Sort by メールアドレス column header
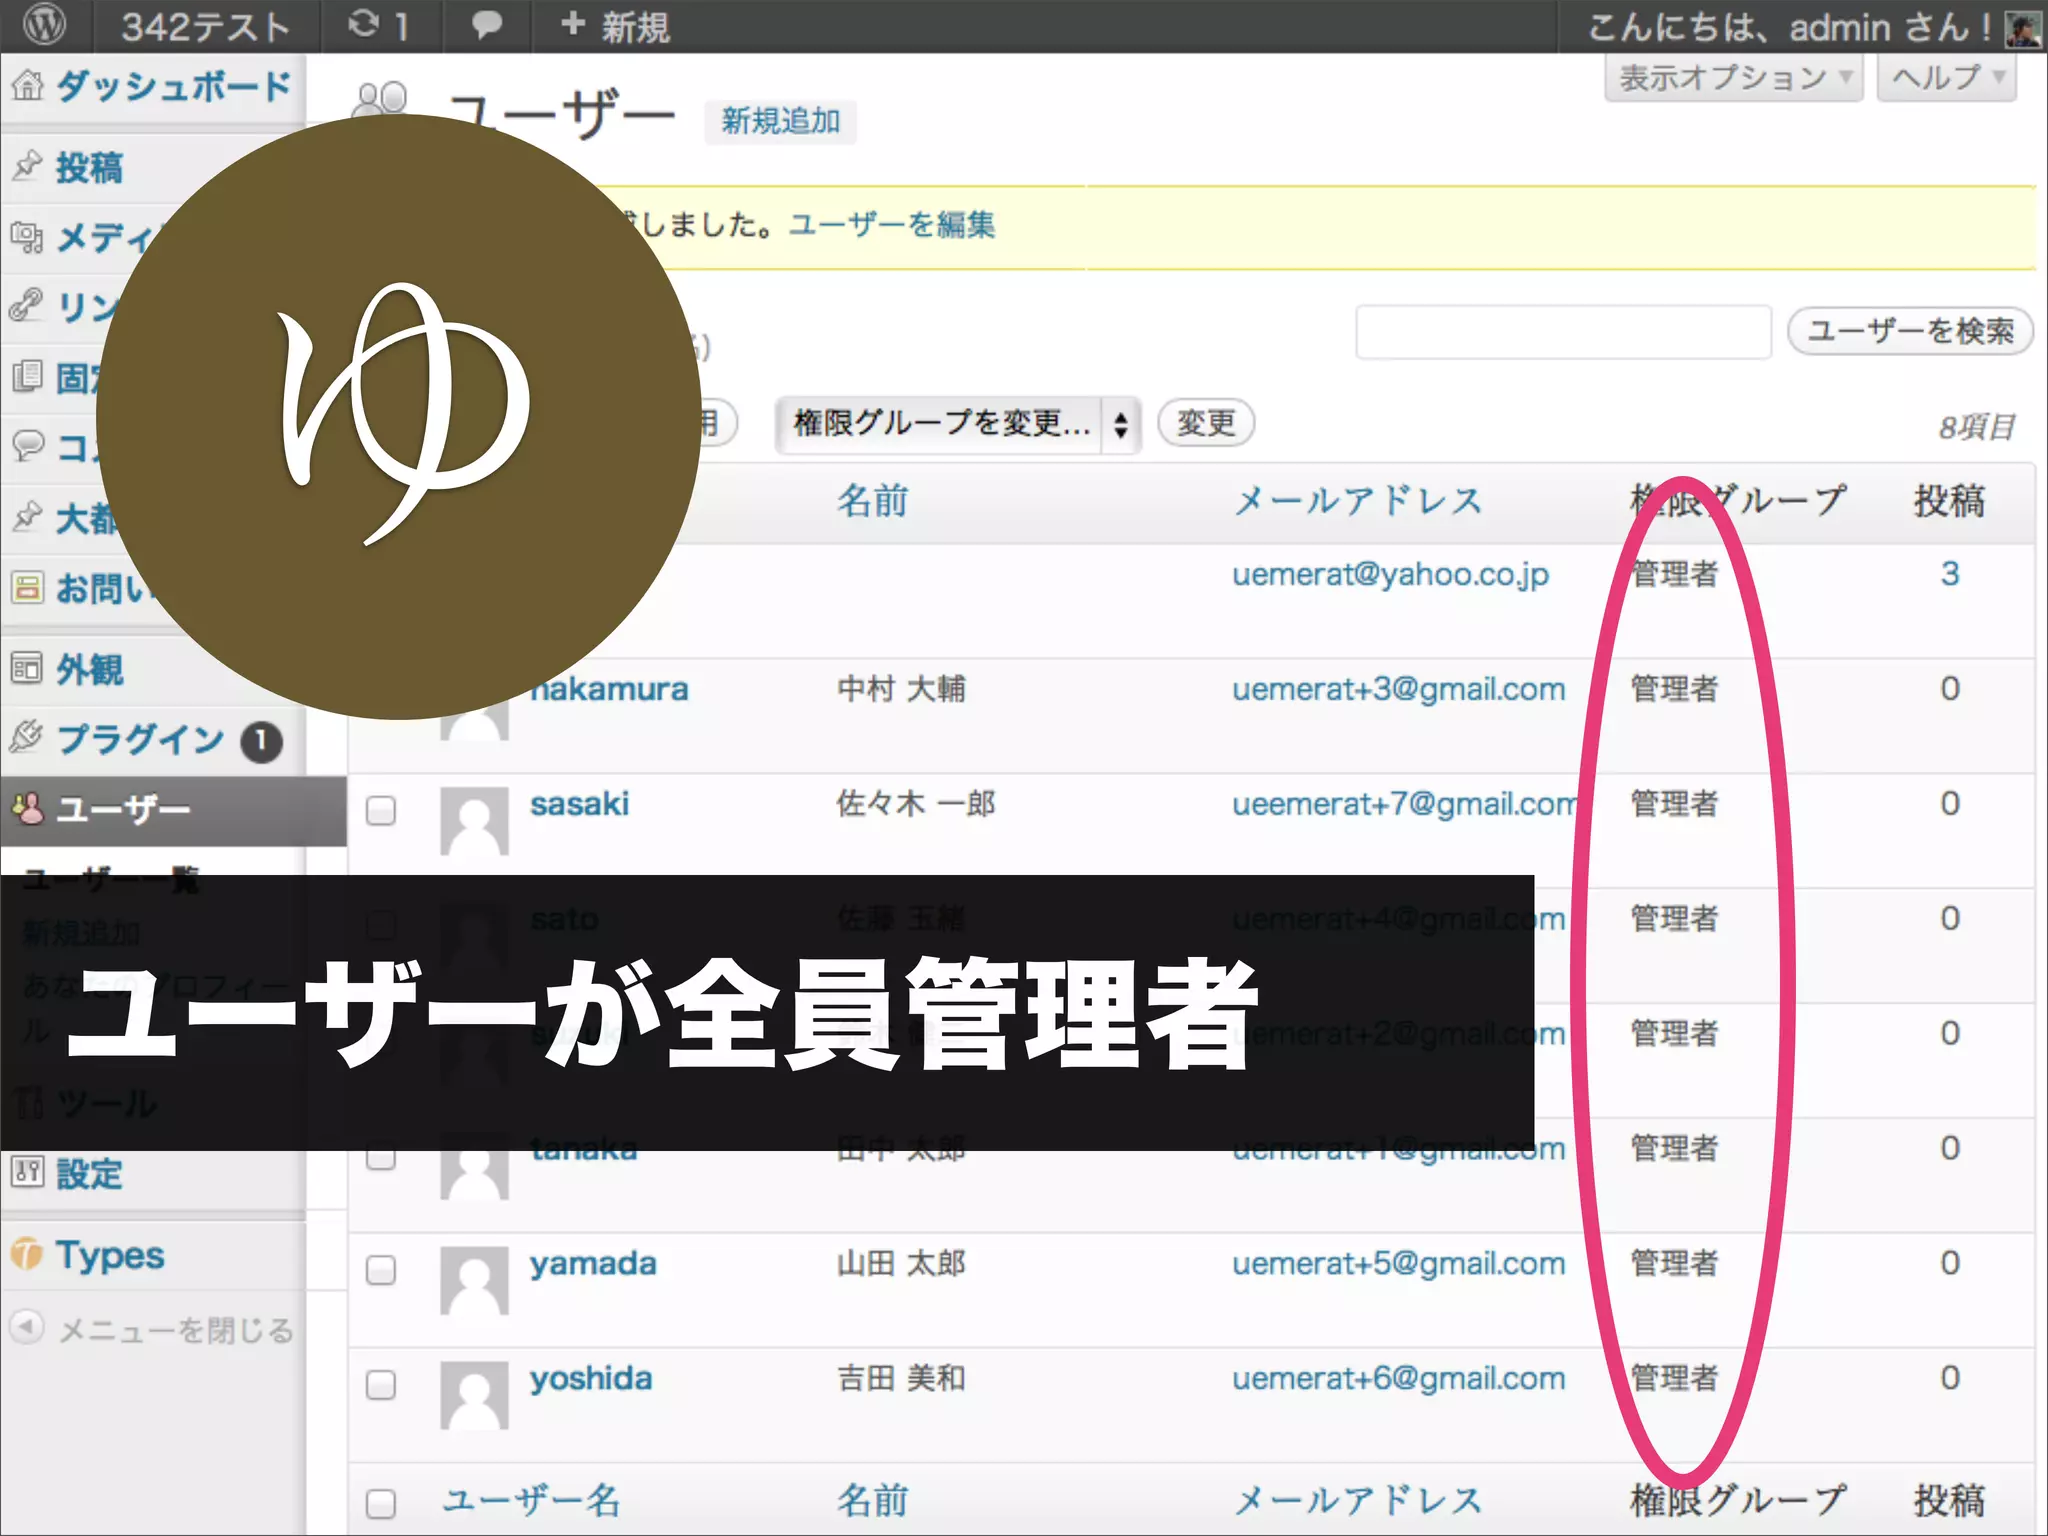2048x1536 pixels. pyautogui.click(x=1357, y=500)
